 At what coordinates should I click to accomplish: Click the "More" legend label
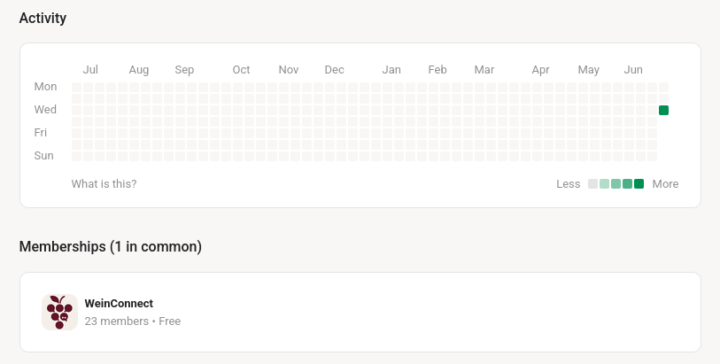point(665,184)
